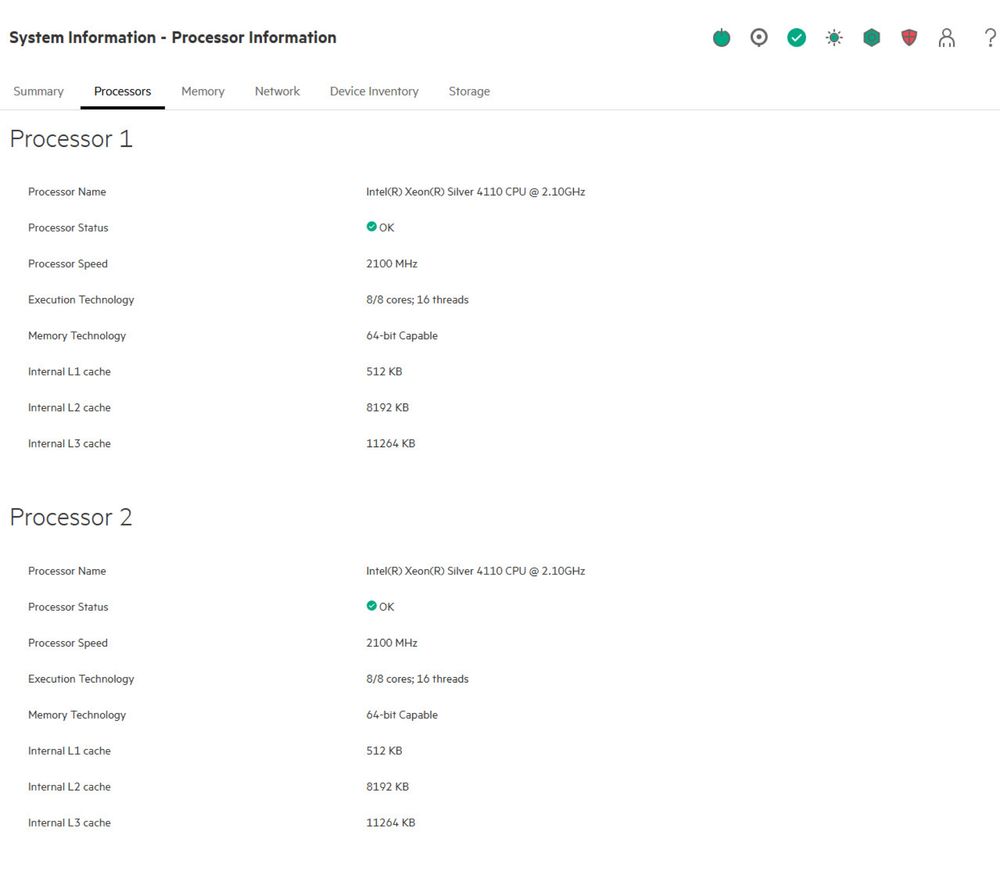Open the system health checkmark icon

[x=797, y=38]
